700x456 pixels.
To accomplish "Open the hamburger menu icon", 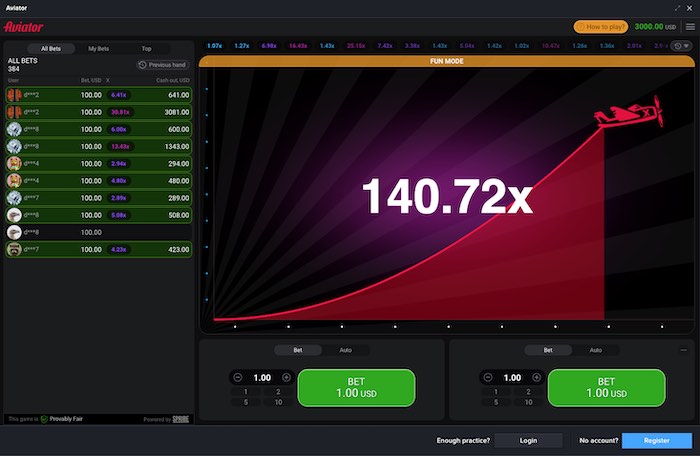I will click(690, 27).
